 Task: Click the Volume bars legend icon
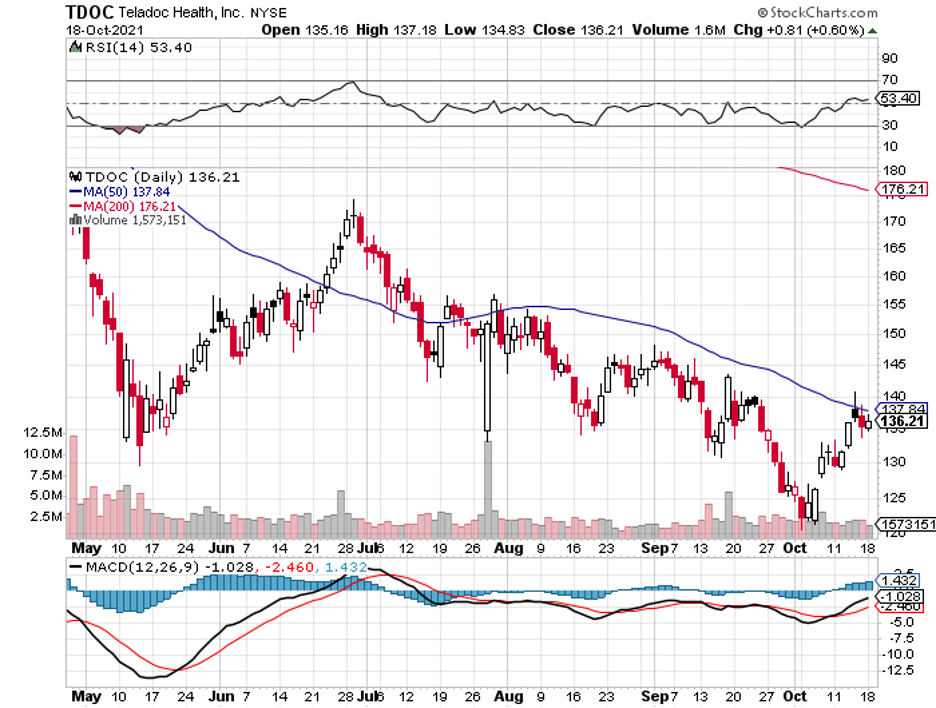[x=73, y=220]
